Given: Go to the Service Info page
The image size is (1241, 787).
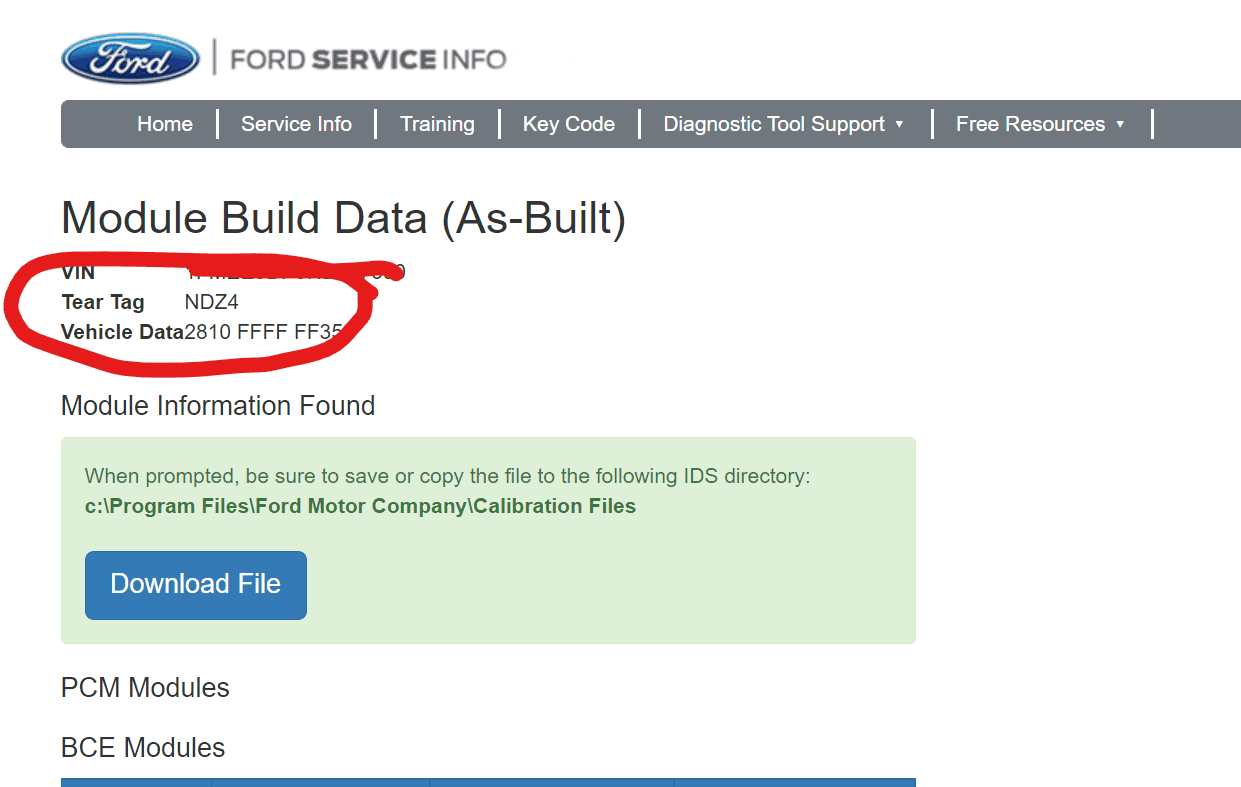Looking at the screenshot, I should (x=296, y=124).
